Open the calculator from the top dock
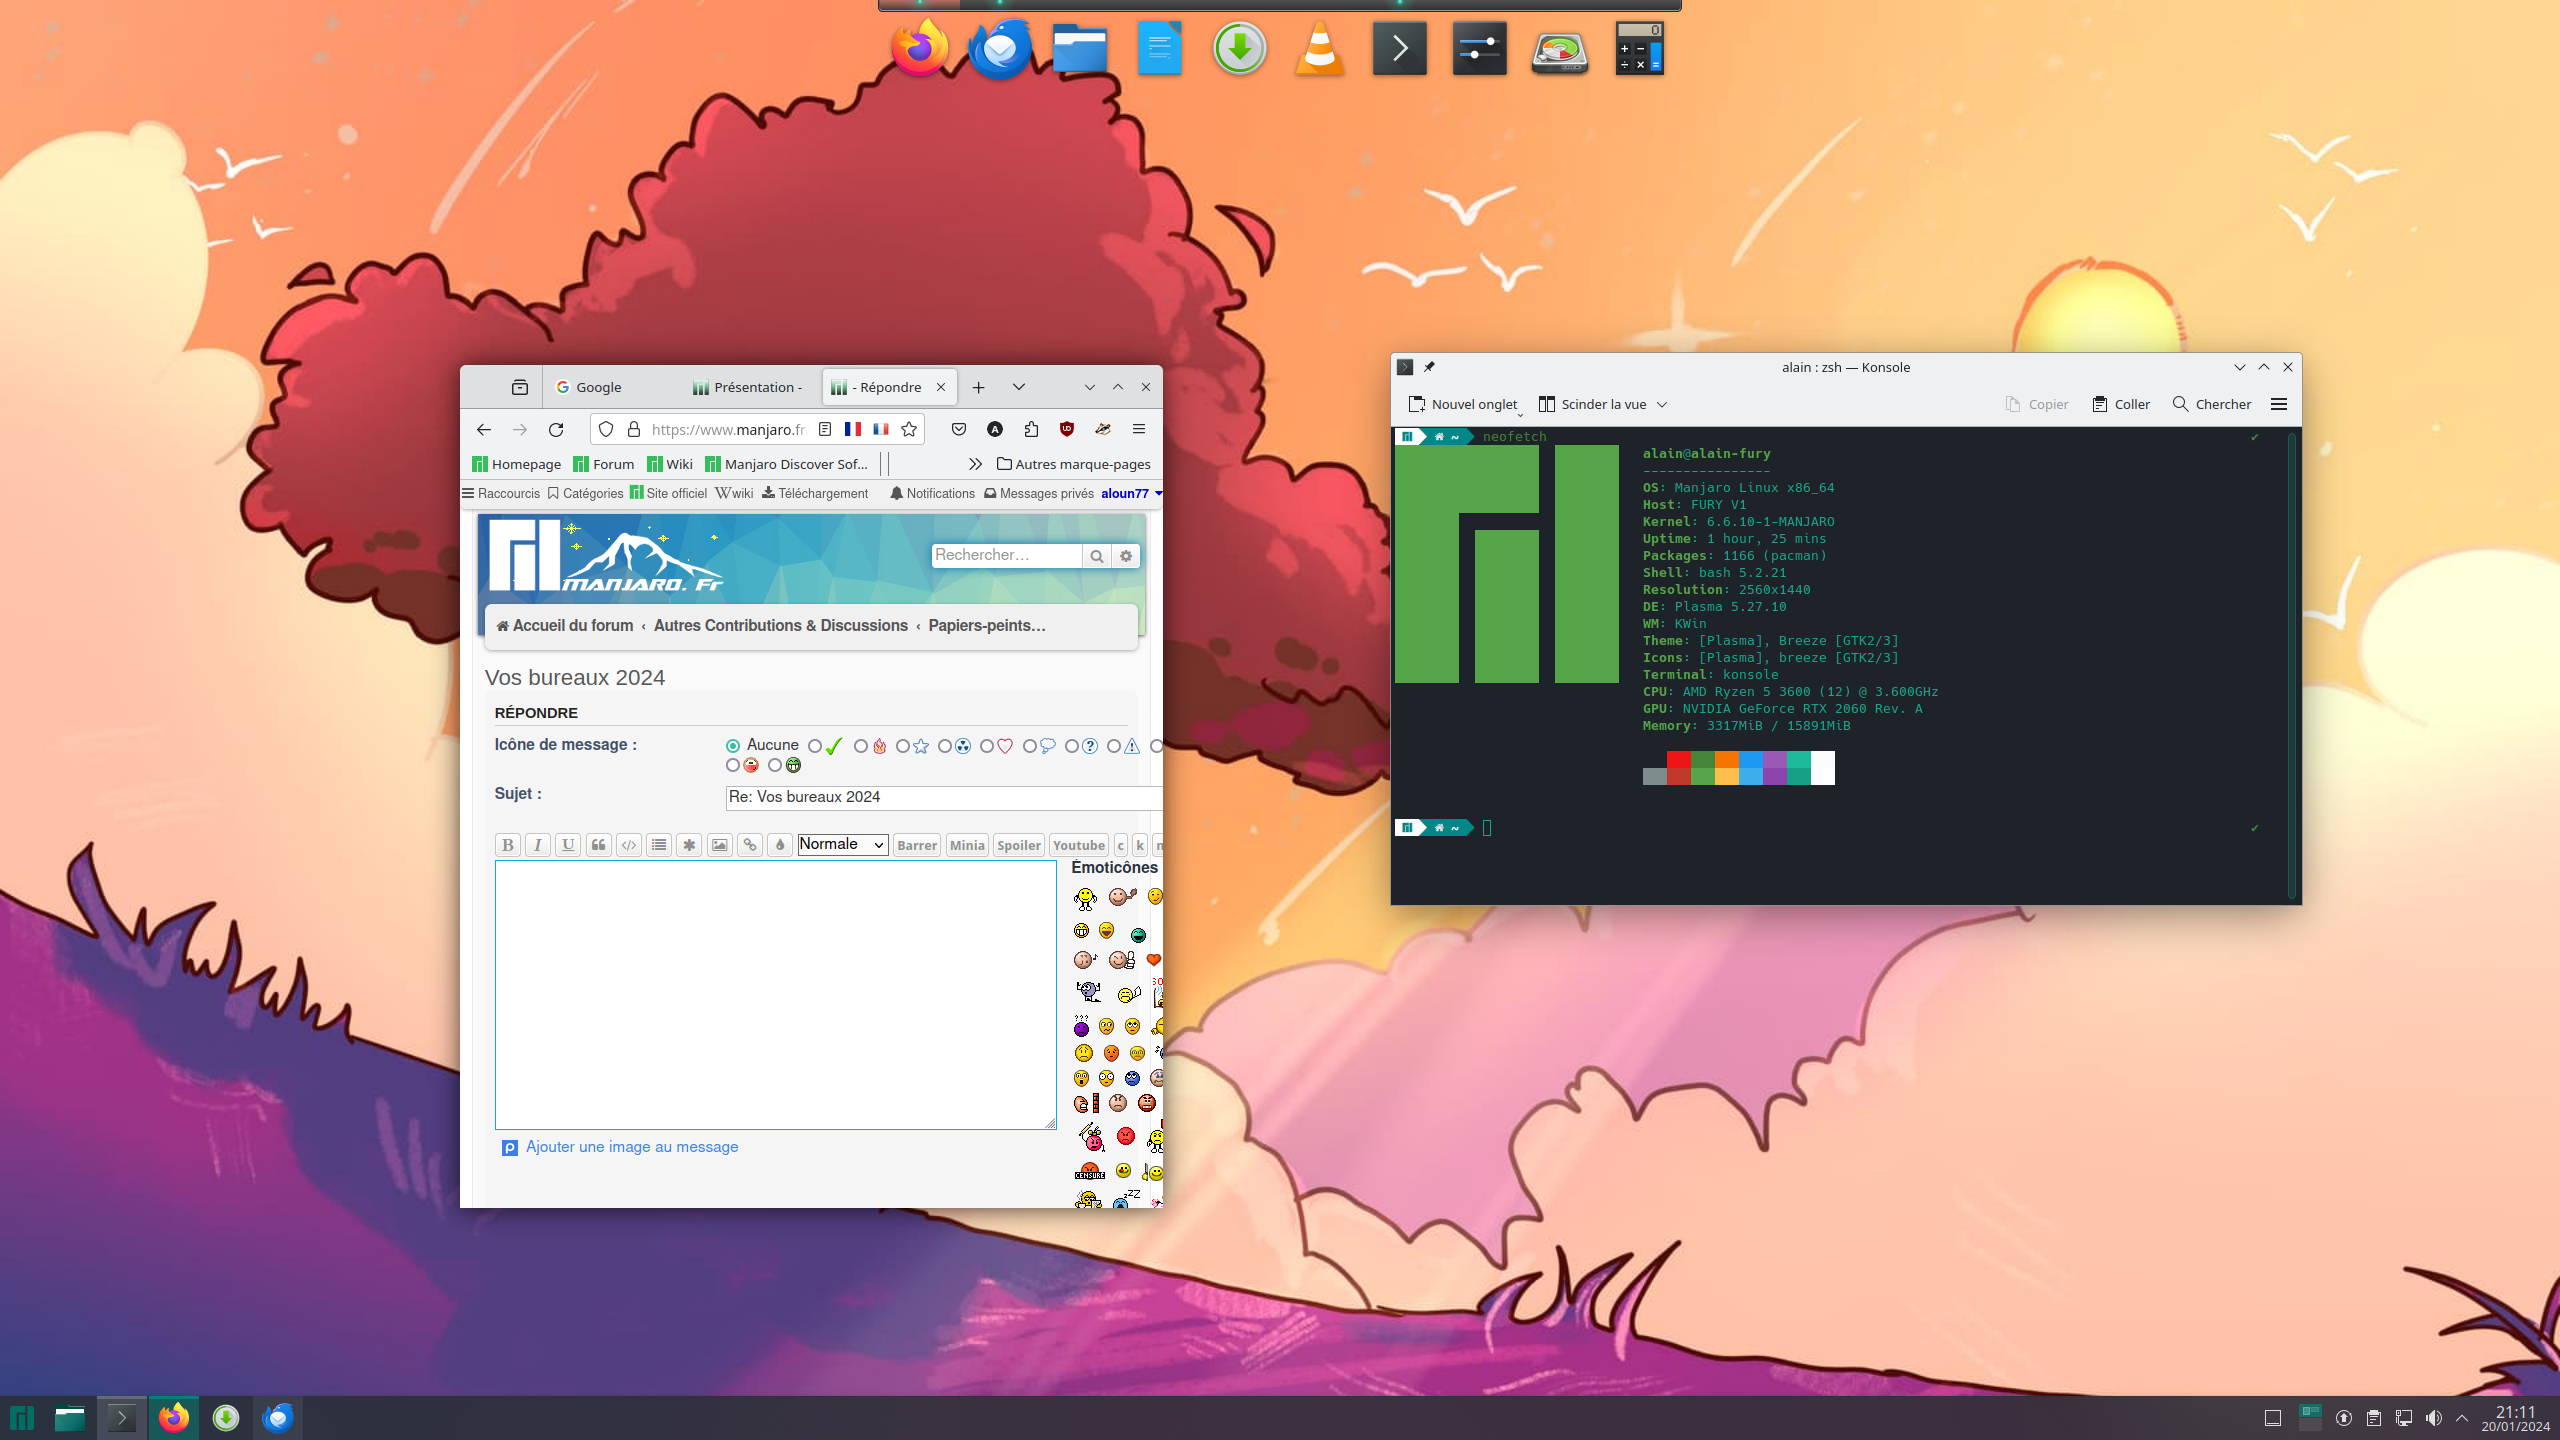The image size is (2560, 1440). coord(1640,48)
